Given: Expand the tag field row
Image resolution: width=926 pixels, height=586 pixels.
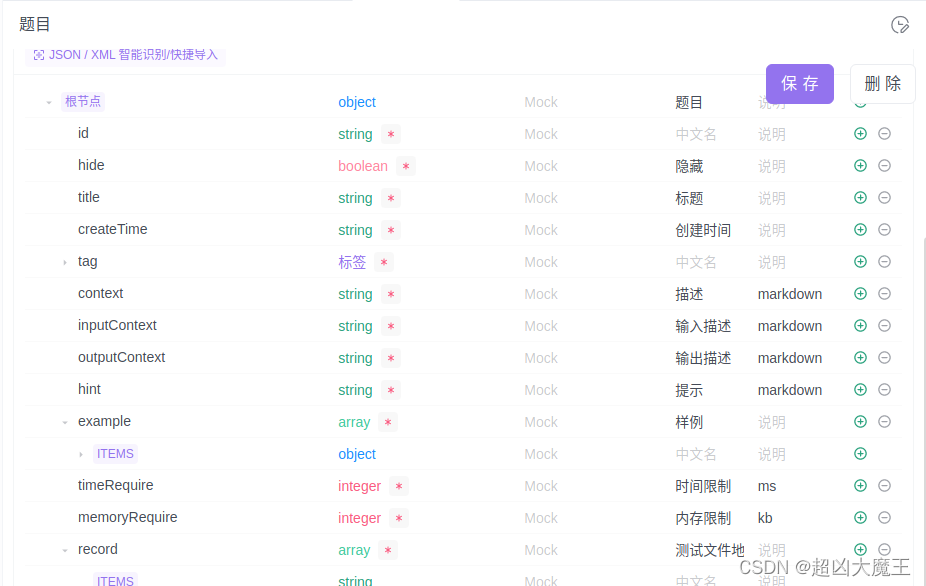Looking at the screenshot, I should (x=65, y=262).
